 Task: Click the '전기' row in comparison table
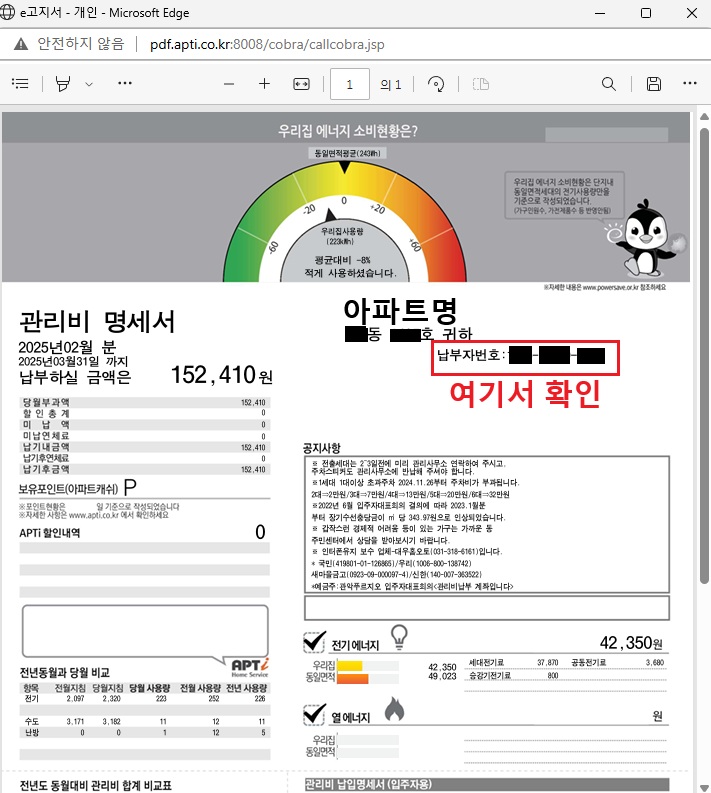click(x=145, y=698)
